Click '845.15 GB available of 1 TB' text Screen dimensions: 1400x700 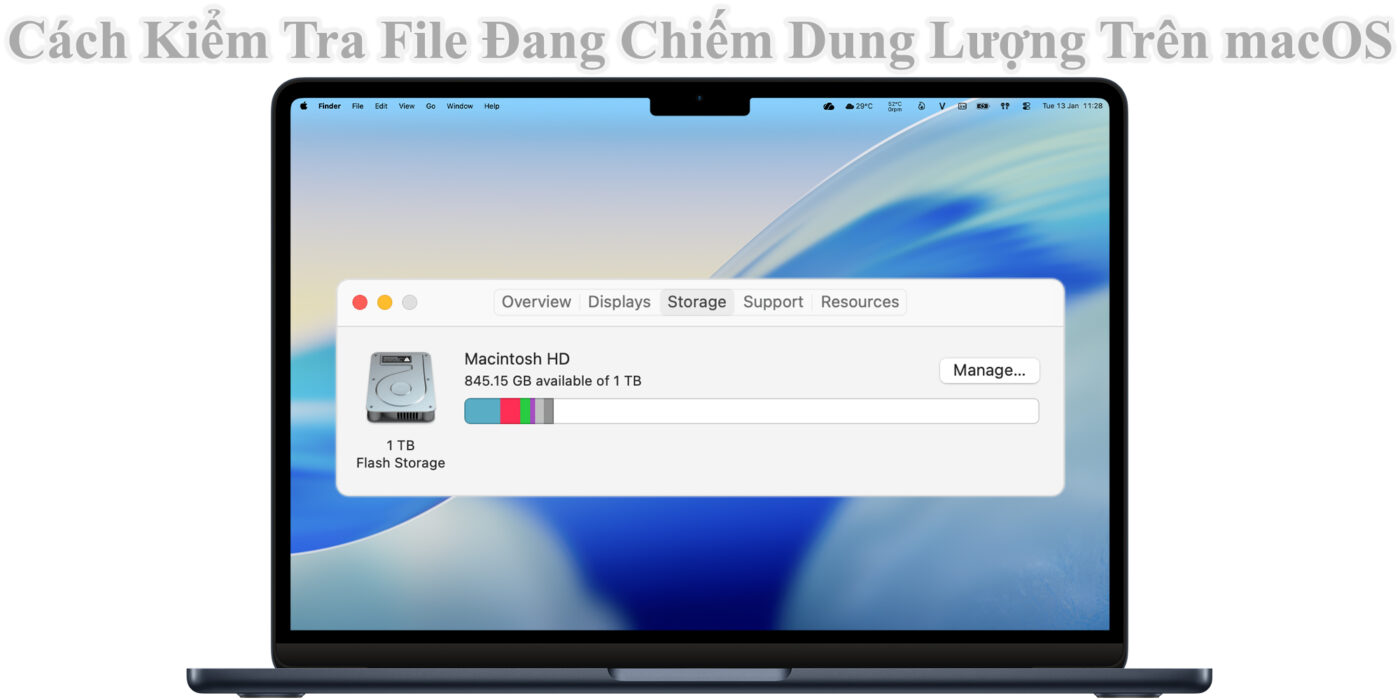[553, 381]
